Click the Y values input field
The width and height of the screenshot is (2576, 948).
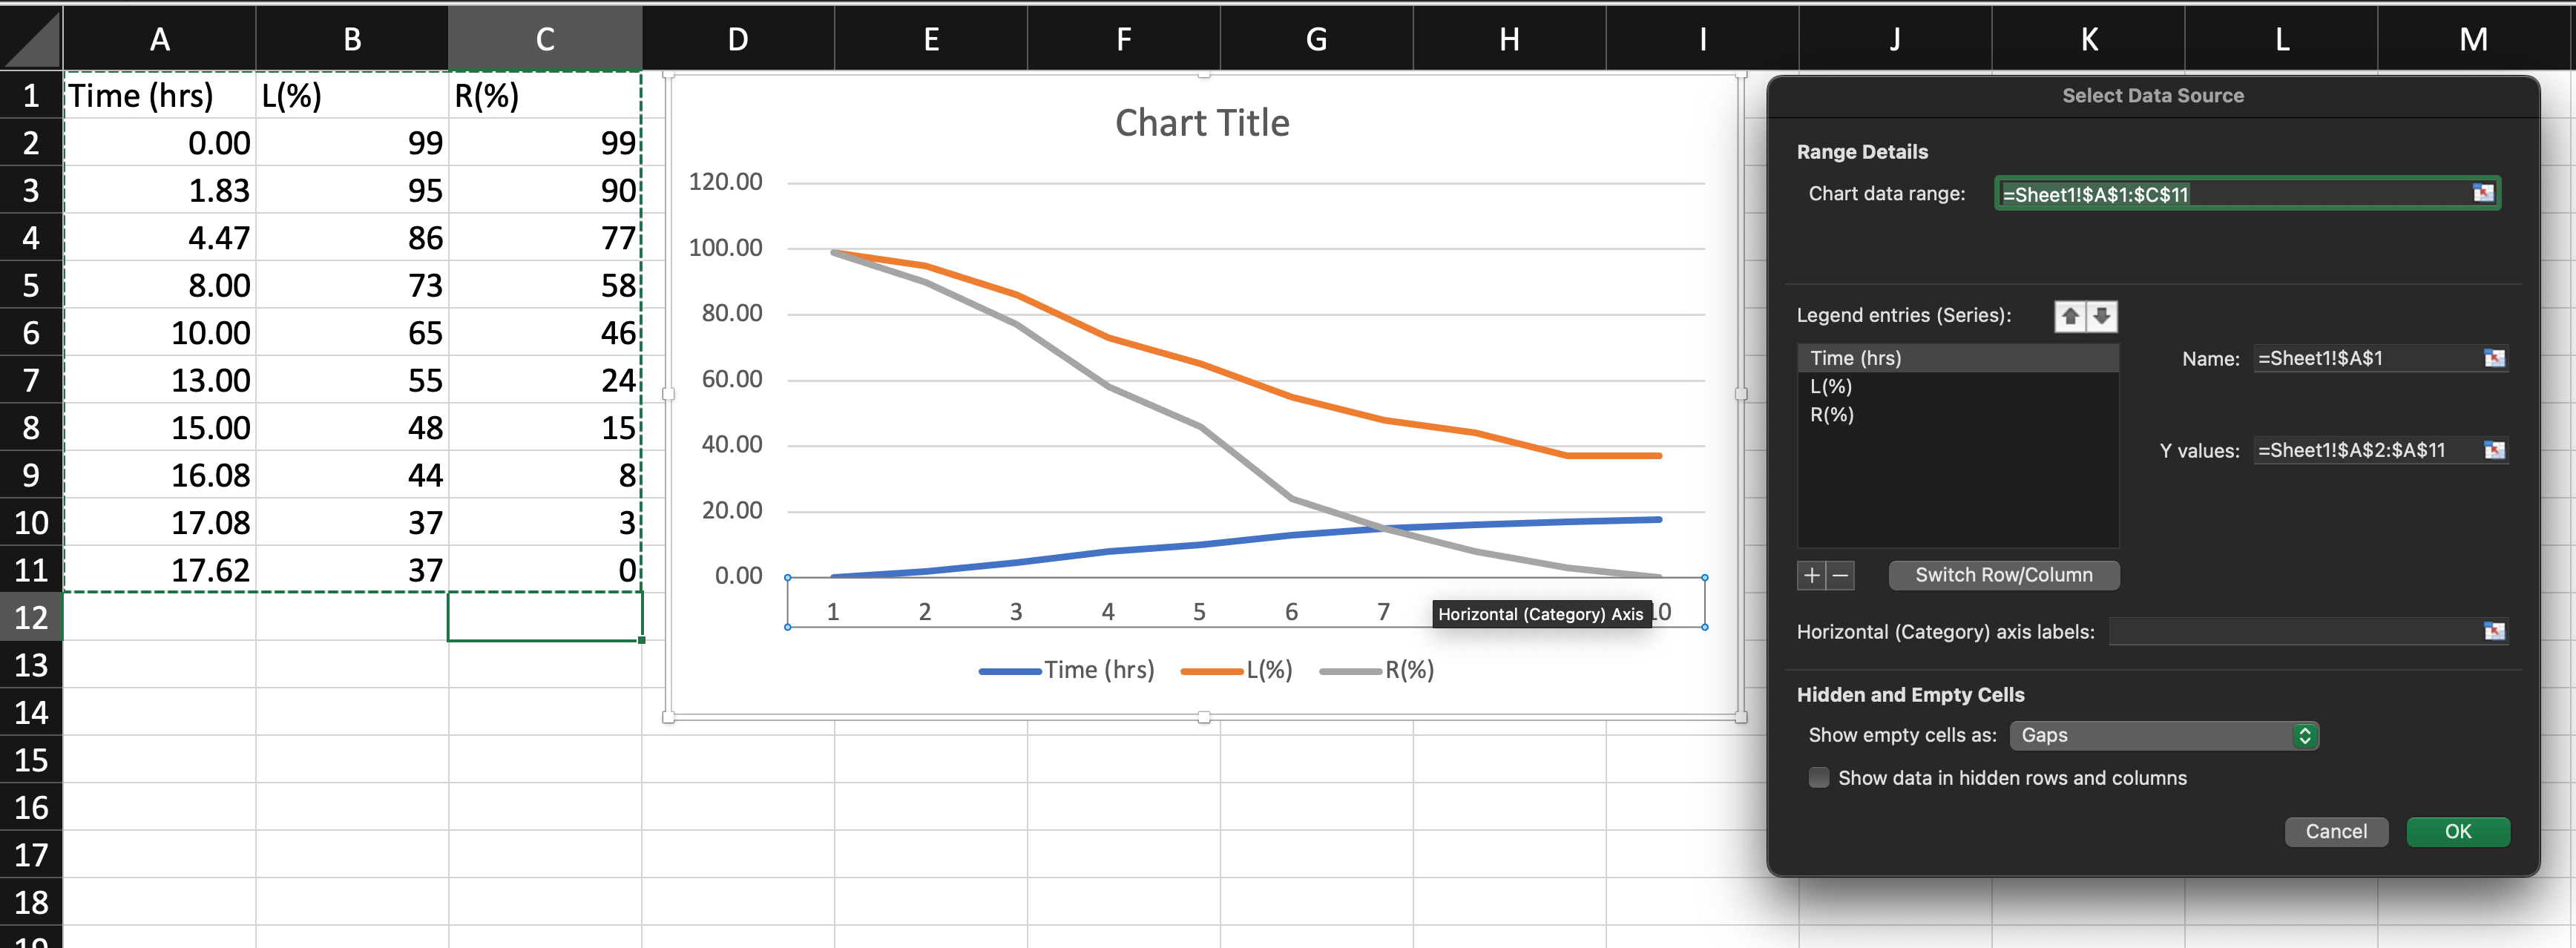[x=2365, y=450]
